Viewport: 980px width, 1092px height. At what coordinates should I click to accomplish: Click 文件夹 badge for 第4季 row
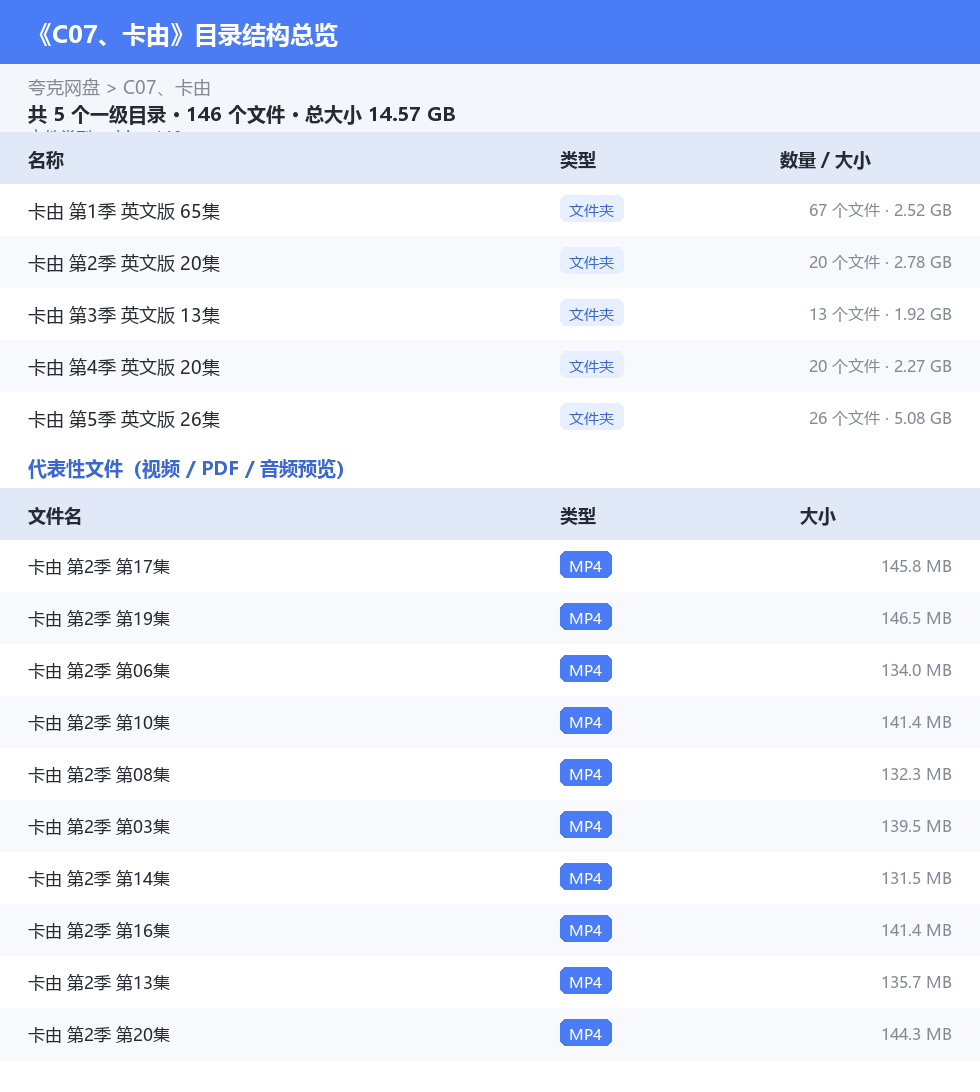[x=591, y=366]
